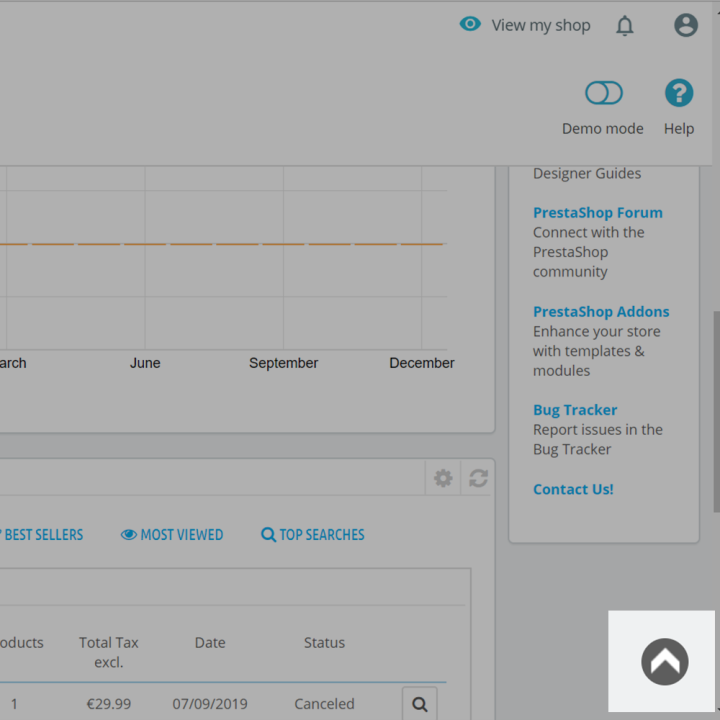Click the June axis label on the chart

pyautogui.click(x=145, y=363)
